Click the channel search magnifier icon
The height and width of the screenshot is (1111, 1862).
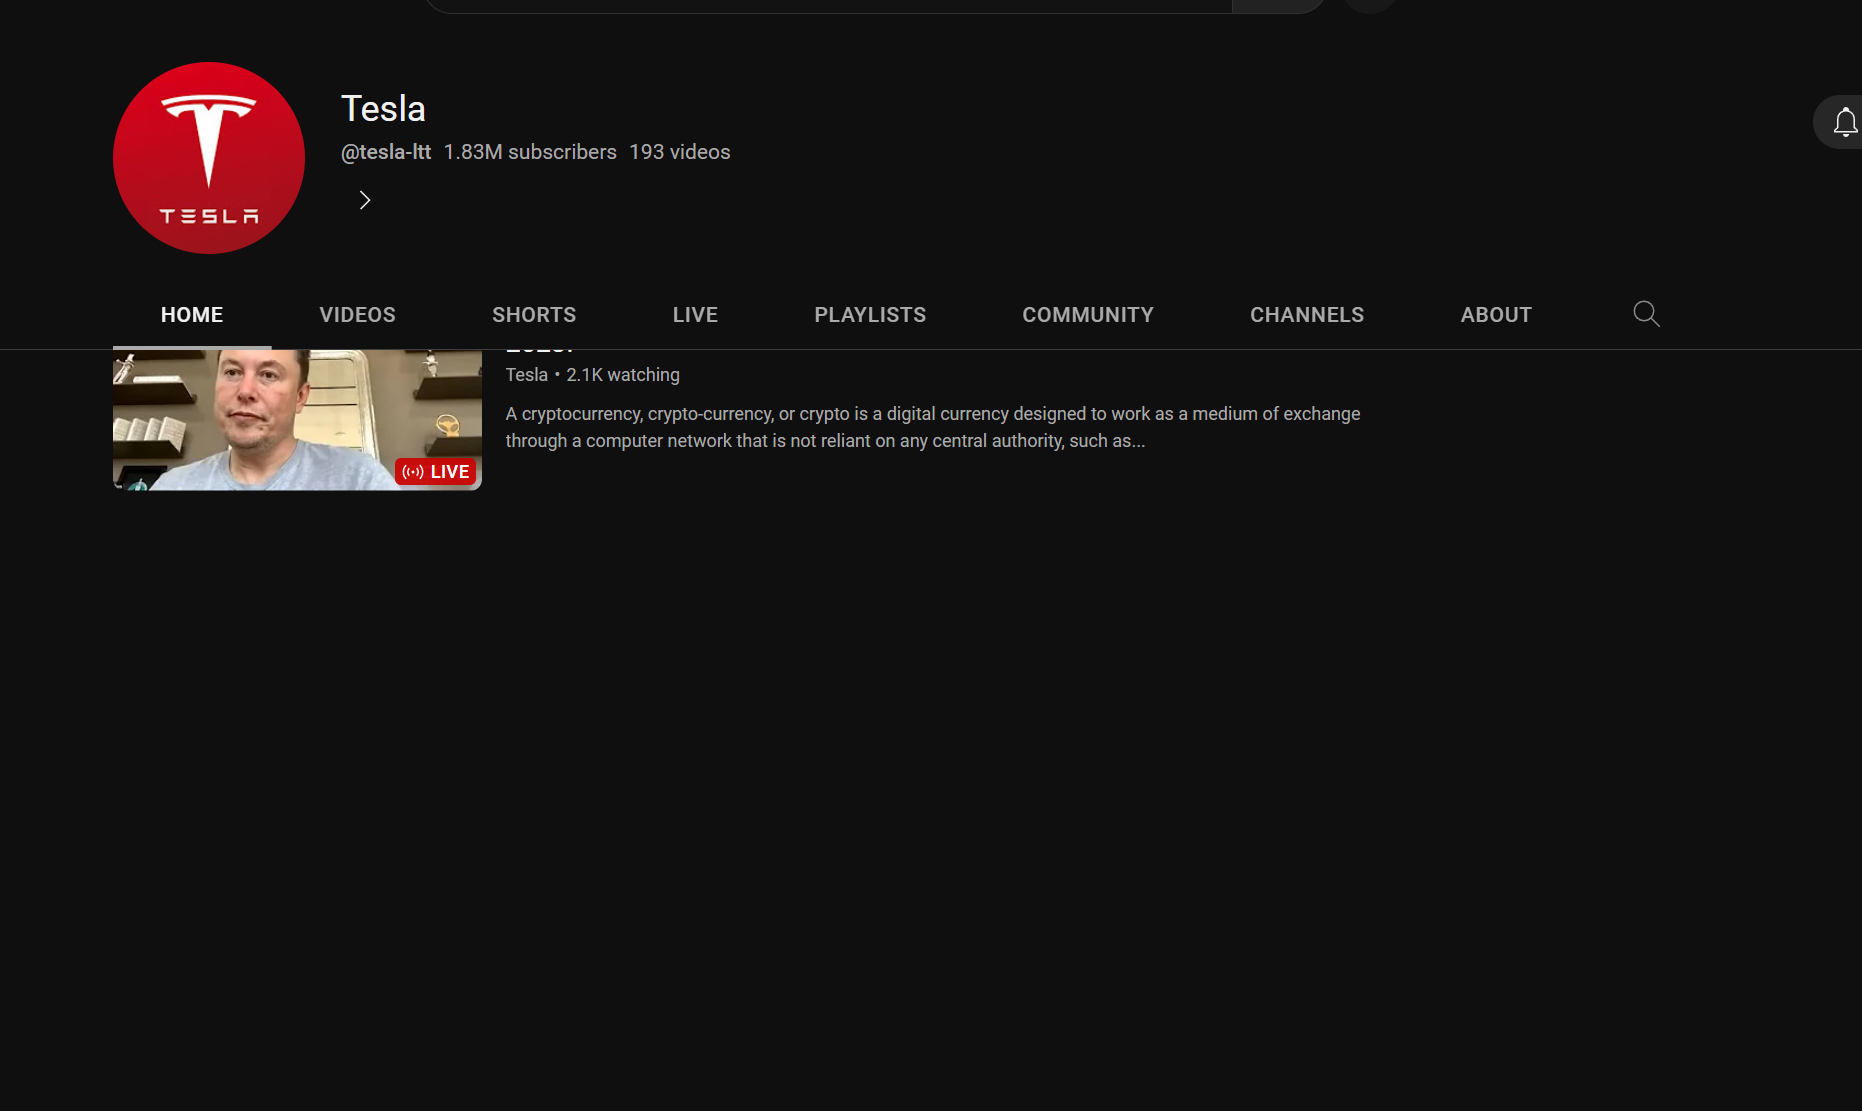[x=1646, y=314]
